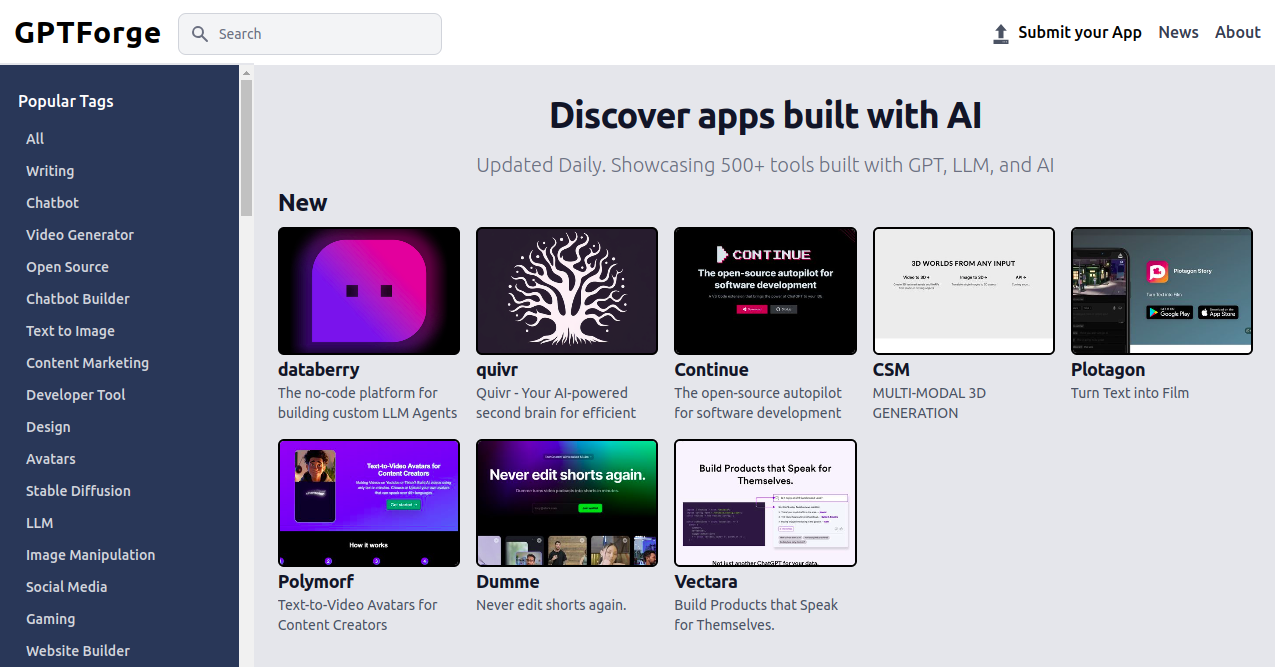The height and width of the screenshot is (667, 1275).
Task: Filter by the LLM tag
Action: [x=40, y=523]
